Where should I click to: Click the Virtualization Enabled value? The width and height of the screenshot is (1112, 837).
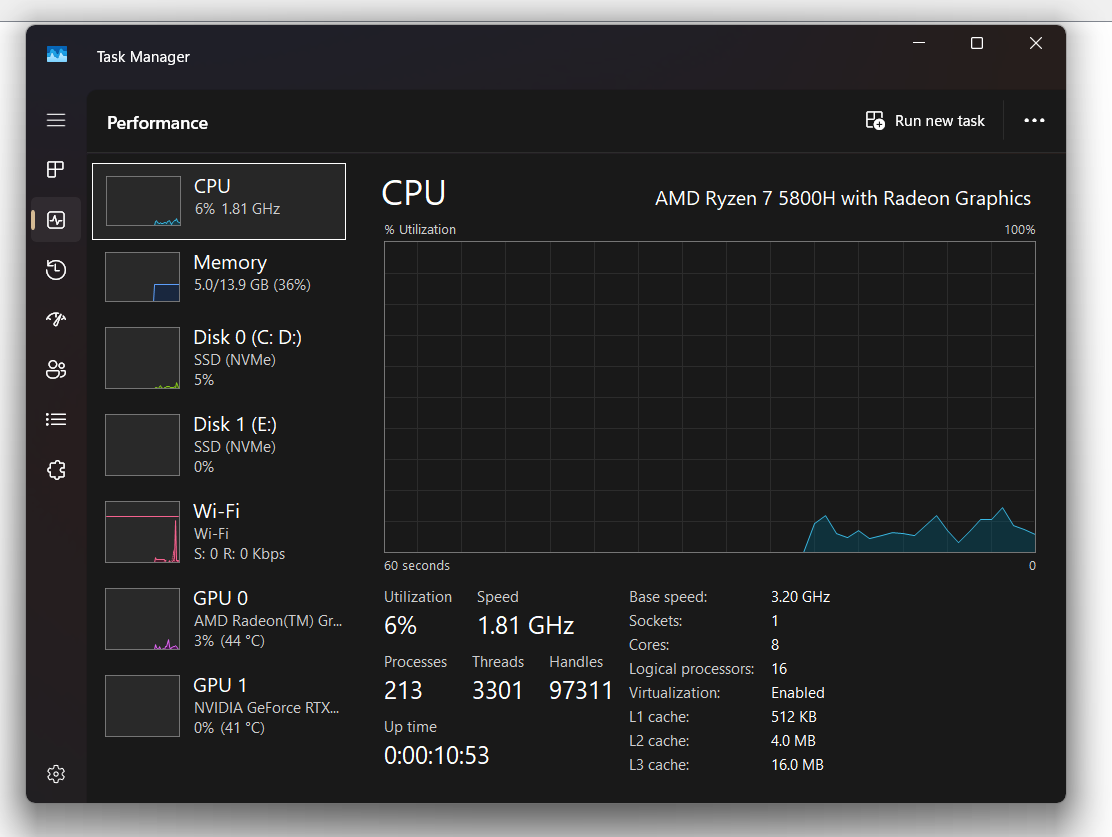798,693
